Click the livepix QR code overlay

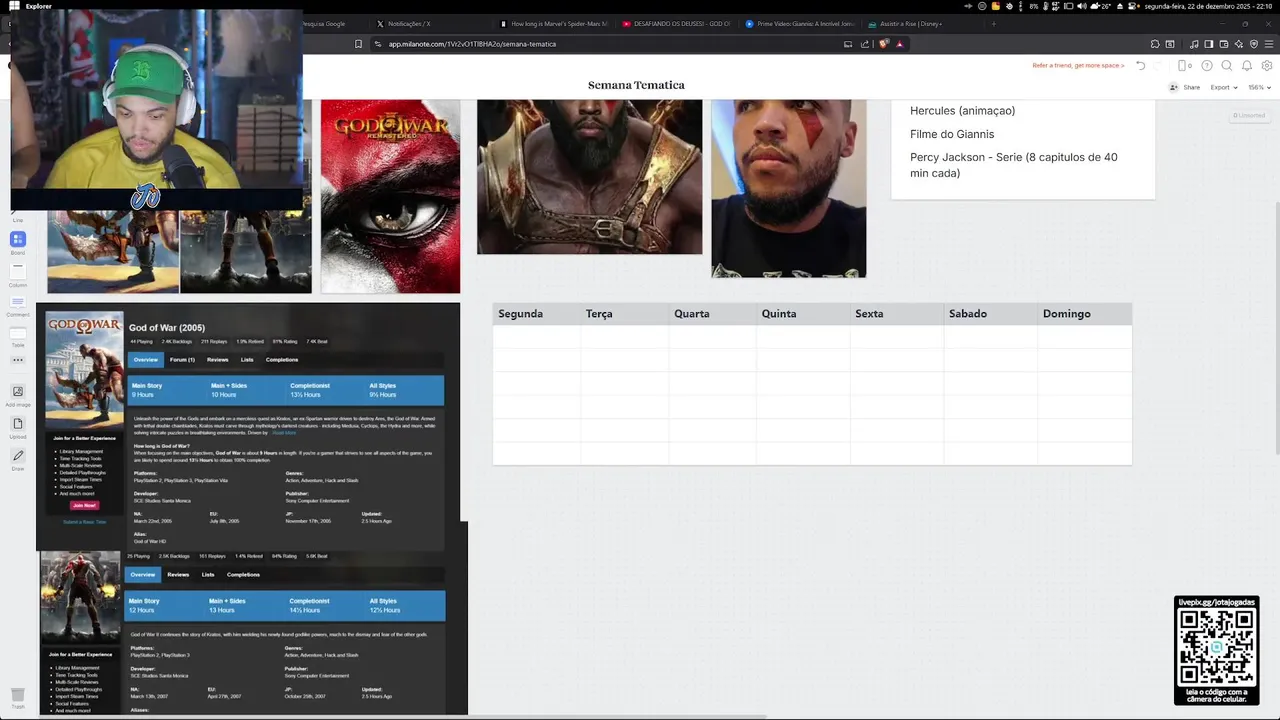(1216, 650)
